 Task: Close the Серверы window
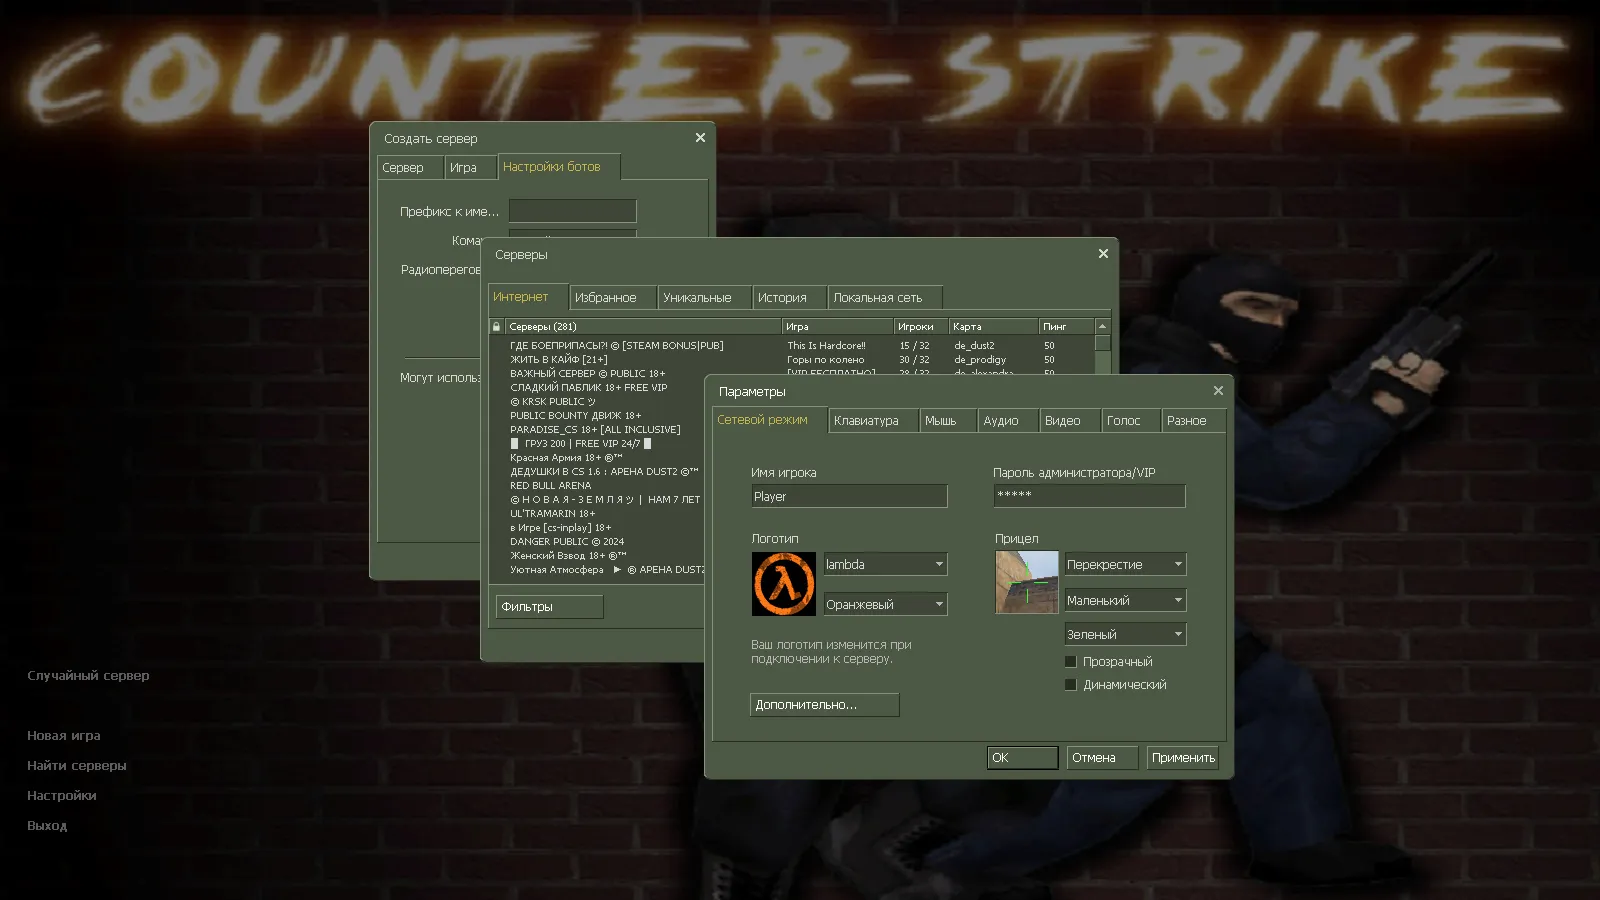click(x=1103, y=254)
